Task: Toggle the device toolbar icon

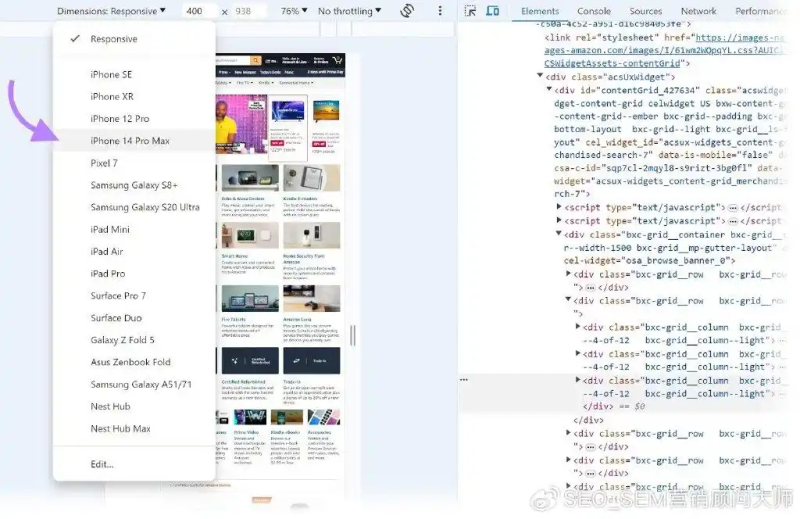Action: pyautogui.click(x=492, y=11)
